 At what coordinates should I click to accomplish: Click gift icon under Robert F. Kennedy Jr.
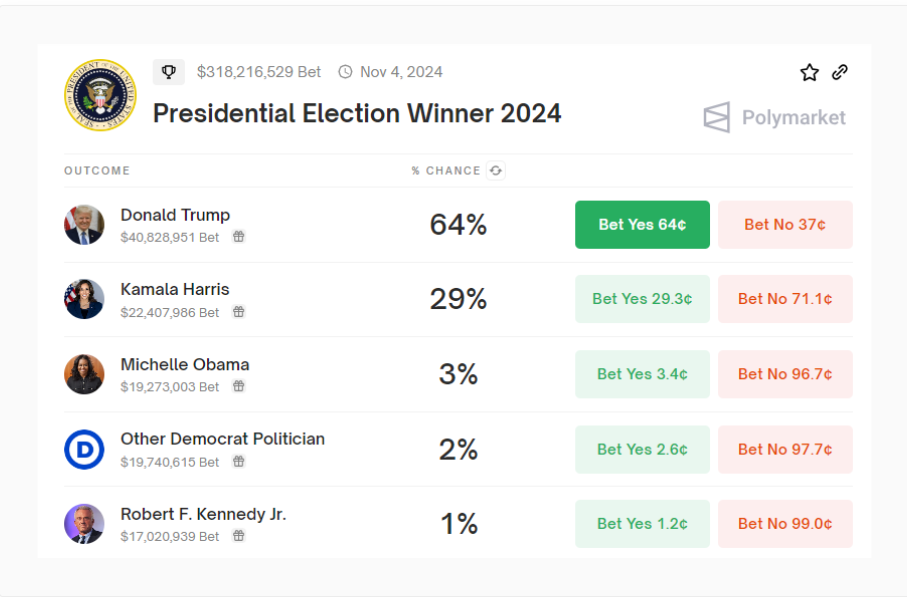tap(238, 536)
